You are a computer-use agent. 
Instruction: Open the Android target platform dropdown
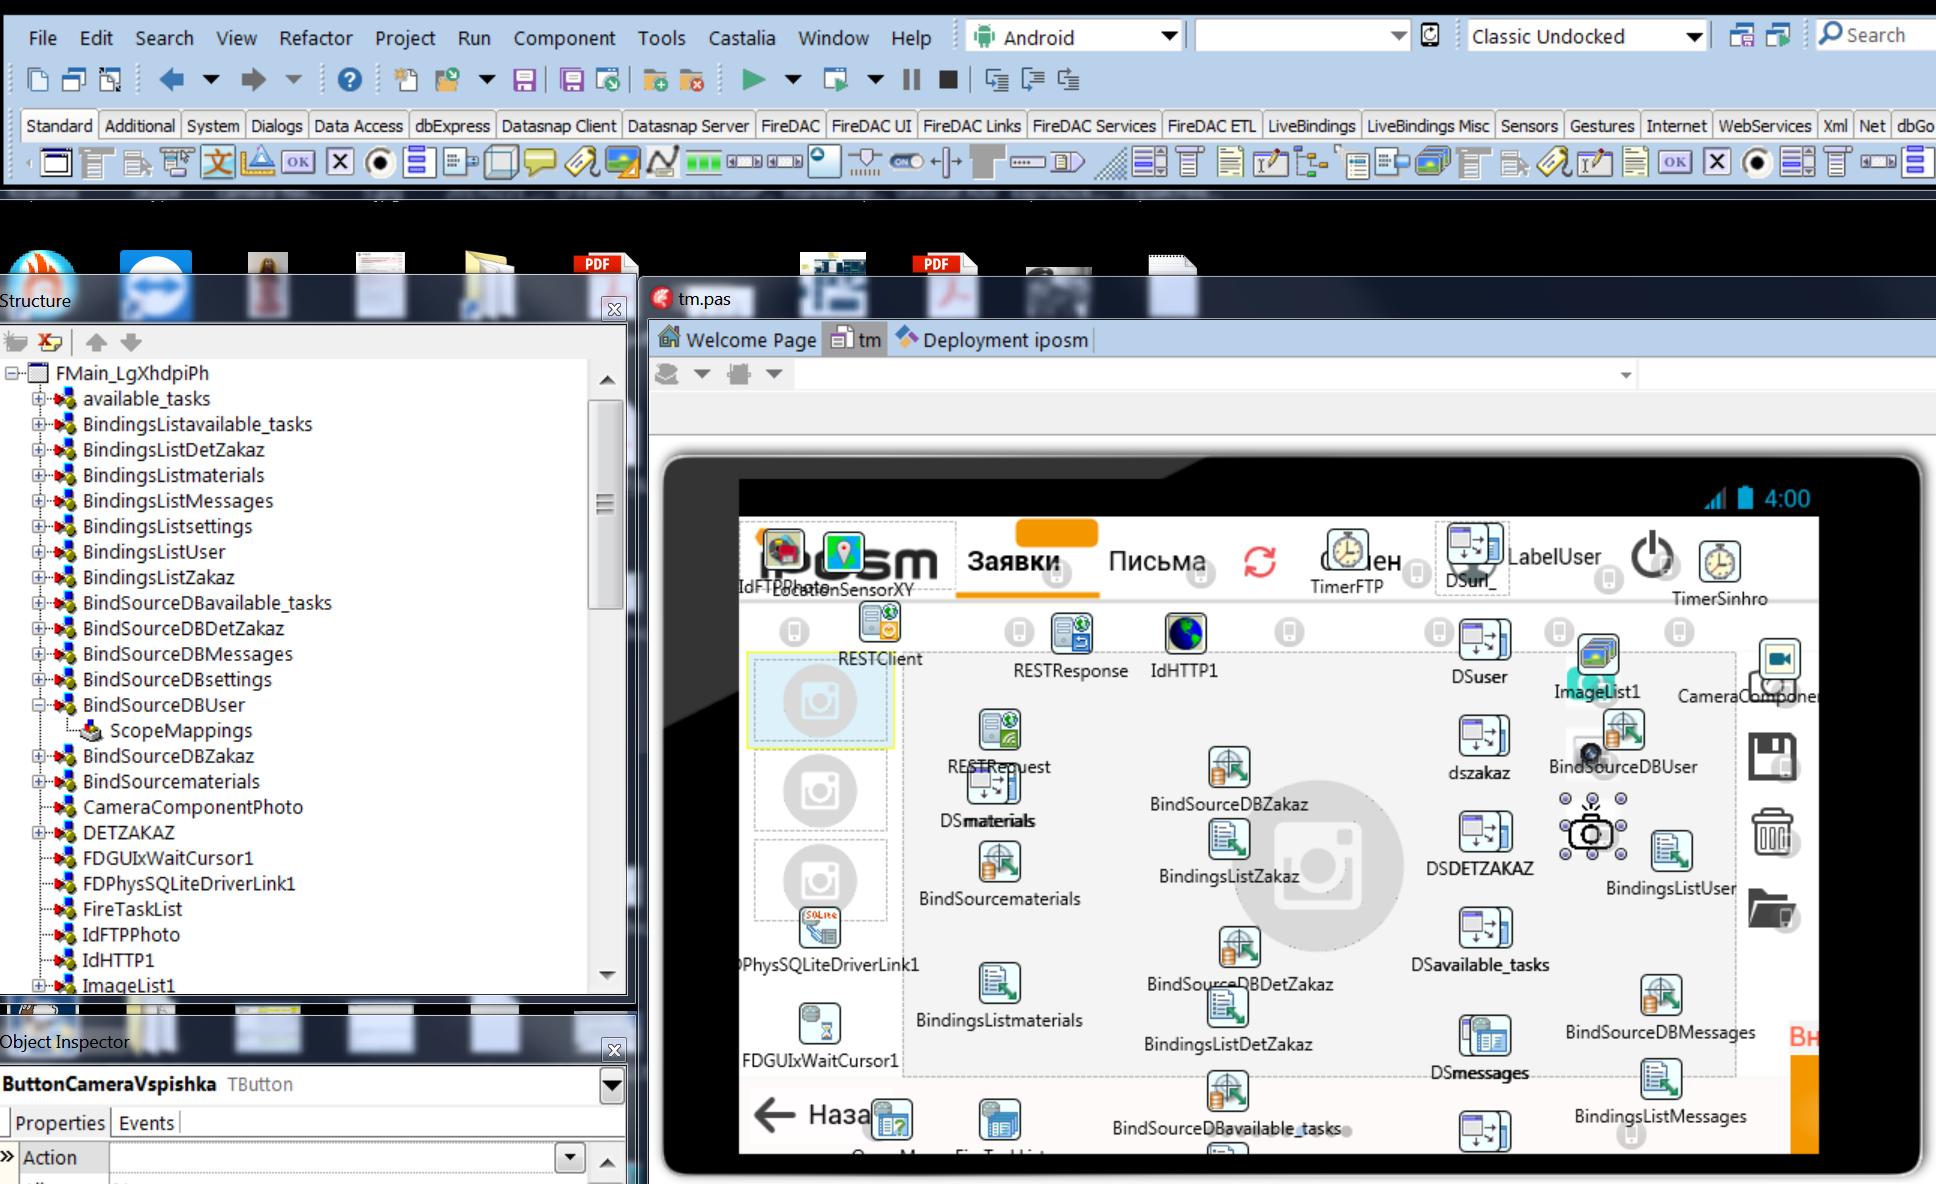[x=1169, y=37]
